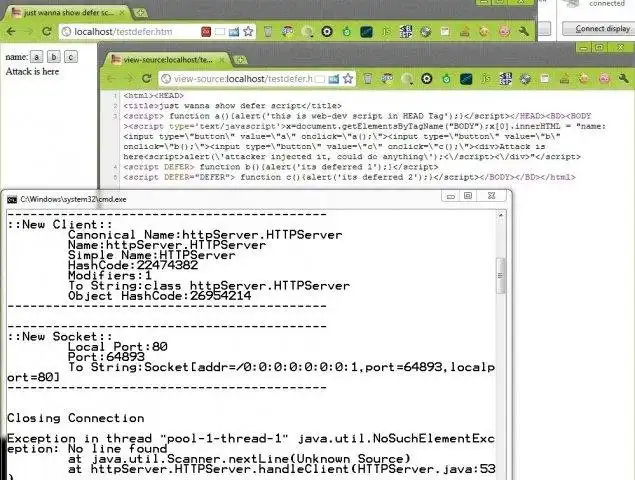Click the magnifier extension icon in the testdefer.htm toolbar
The width and height of the screenshot is (635, 480).
[307, 32]
